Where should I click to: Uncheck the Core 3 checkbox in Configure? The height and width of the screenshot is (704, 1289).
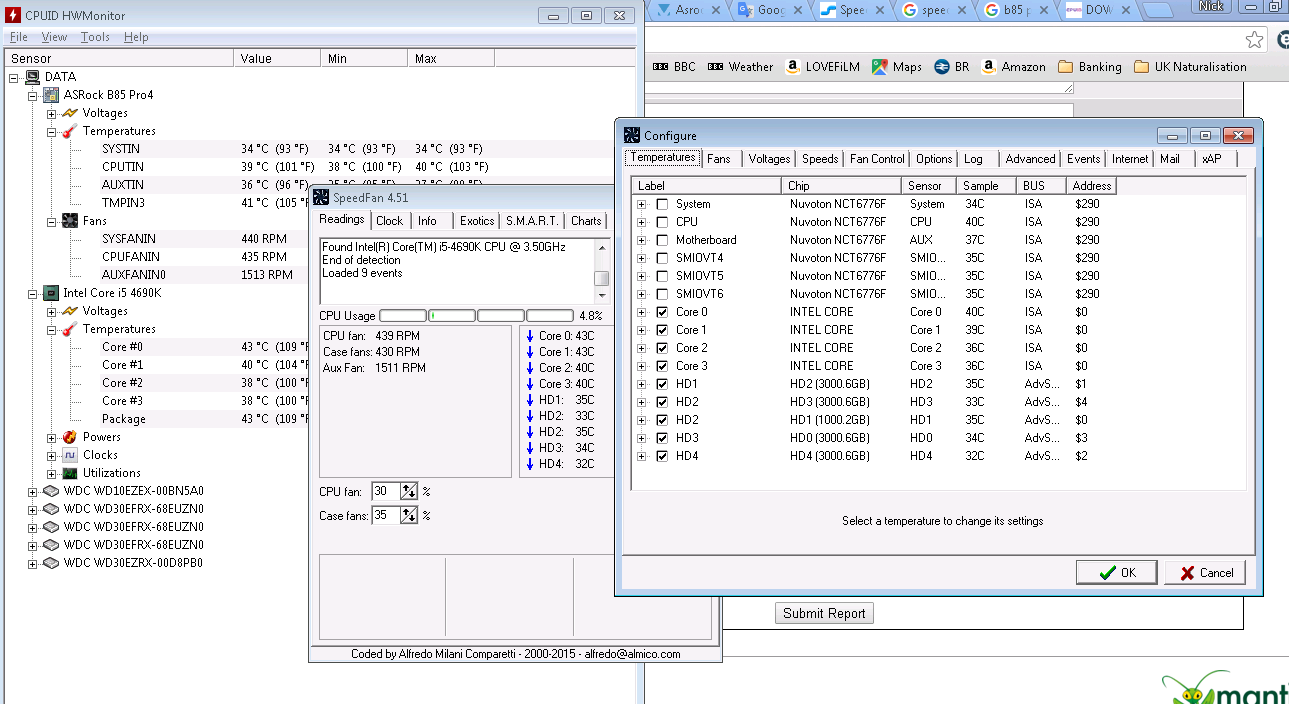(x=662, y=366)
